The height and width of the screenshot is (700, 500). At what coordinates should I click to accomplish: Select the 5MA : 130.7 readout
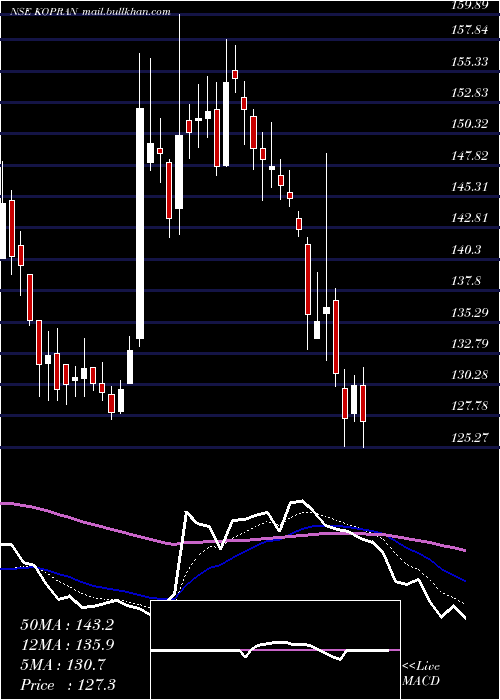pyautogui.click(x=62, y=665)
